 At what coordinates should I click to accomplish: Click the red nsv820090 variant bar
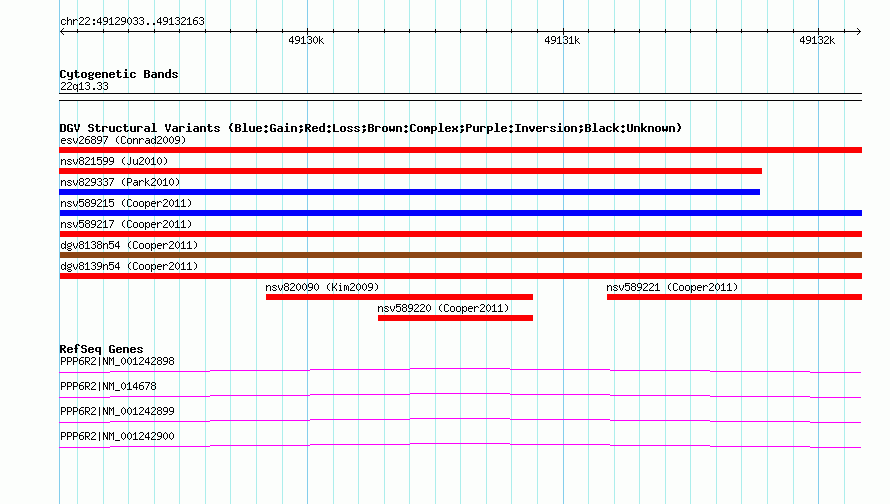pos(399,297)
